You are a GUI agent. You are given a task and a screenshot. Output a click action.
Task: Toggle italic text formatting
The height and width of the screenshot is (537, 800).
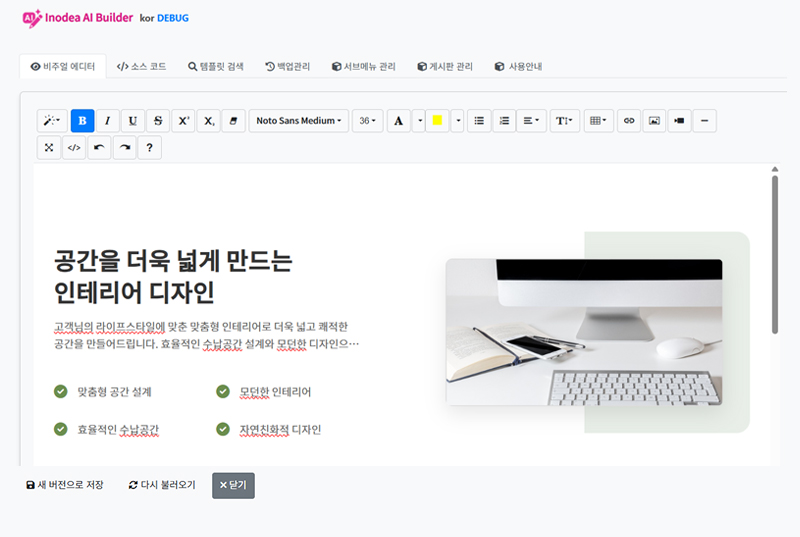point(107,121)
